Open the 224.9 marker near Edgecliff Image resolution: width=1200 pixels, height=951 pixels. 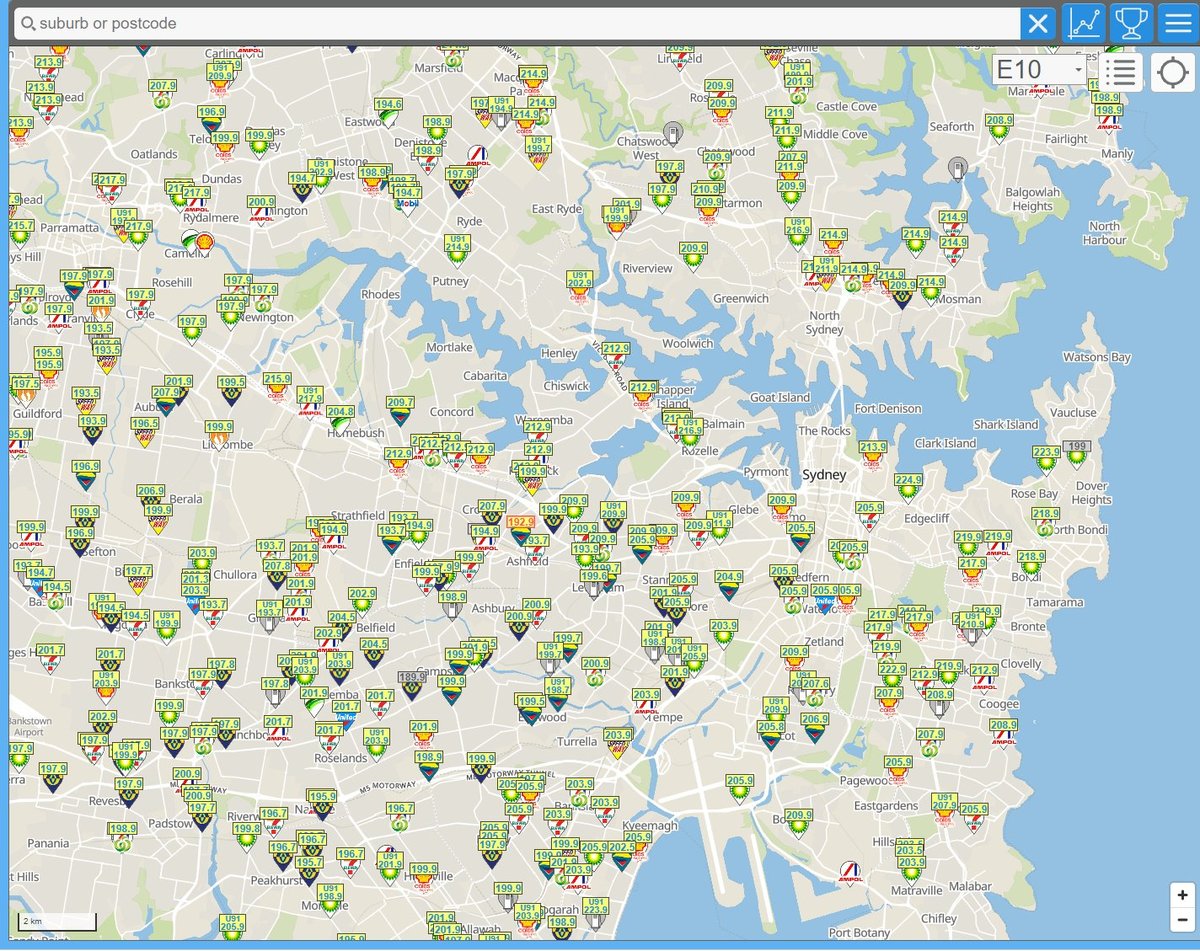click(909, 488)
